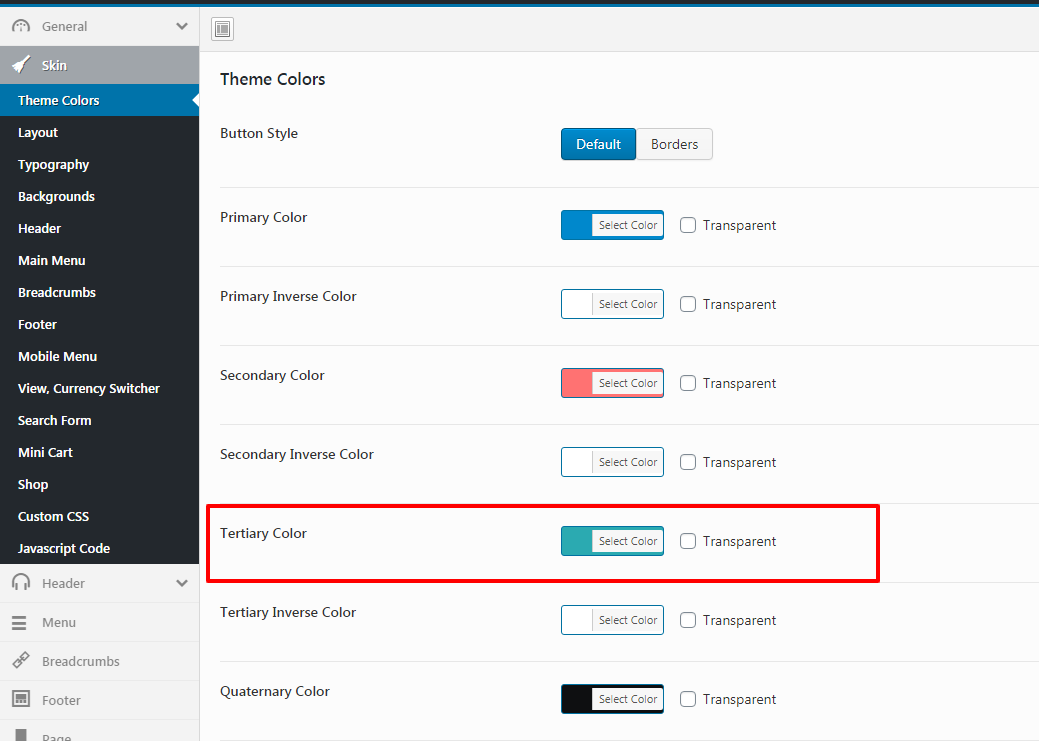
Task: Open the gray Breadcrumbs sidebar section
Action: click(99, 661)
